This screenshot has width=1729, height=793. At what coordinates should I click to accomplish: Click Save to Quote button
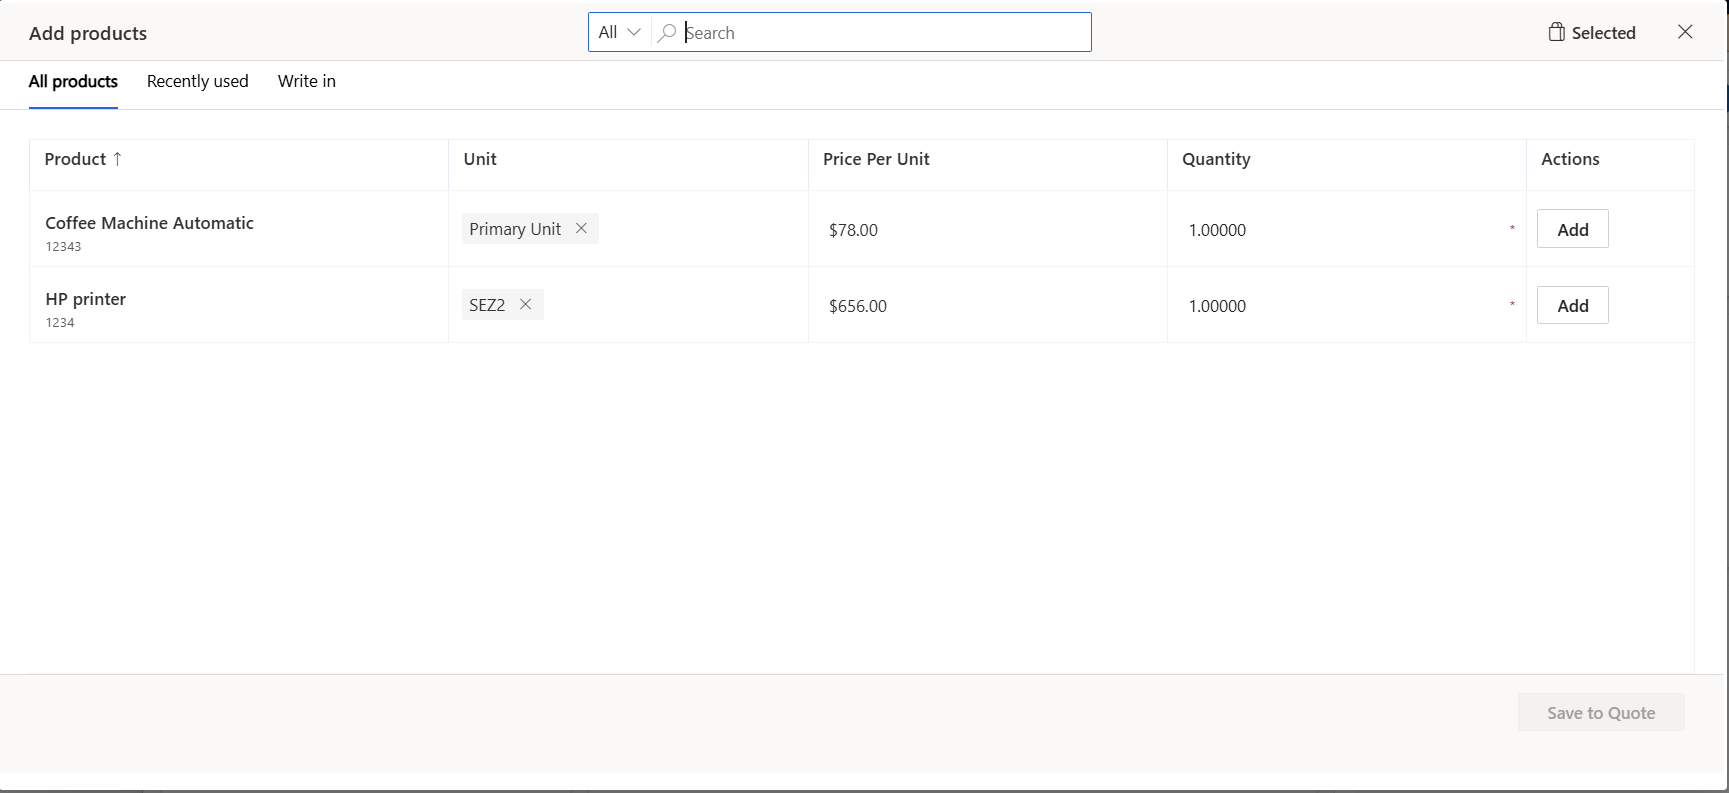1601,712
